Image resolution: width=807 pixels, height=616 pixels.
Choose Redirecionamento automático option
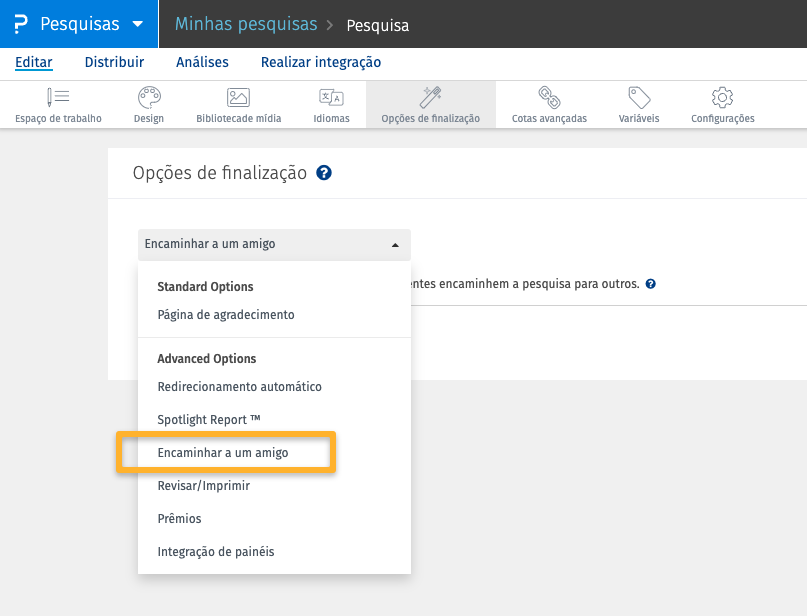point(240,386)
